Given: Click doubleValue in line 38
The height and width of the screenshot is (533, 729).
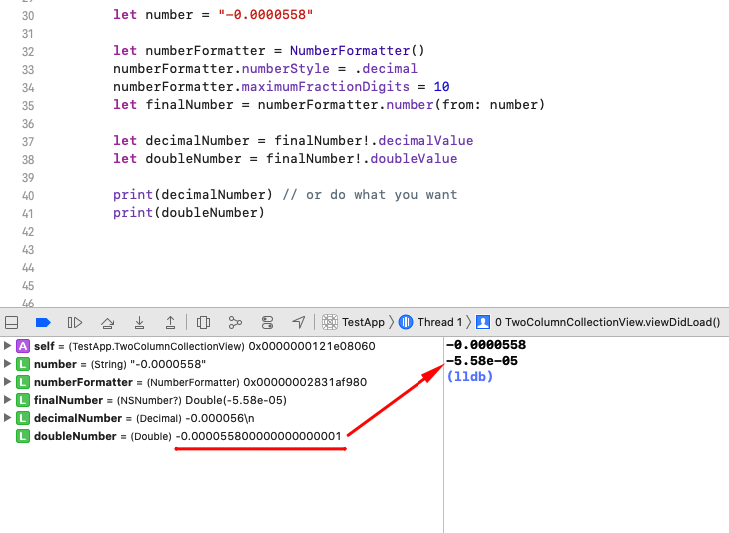Looking at the screenshot, I should [x=413, y=159].
